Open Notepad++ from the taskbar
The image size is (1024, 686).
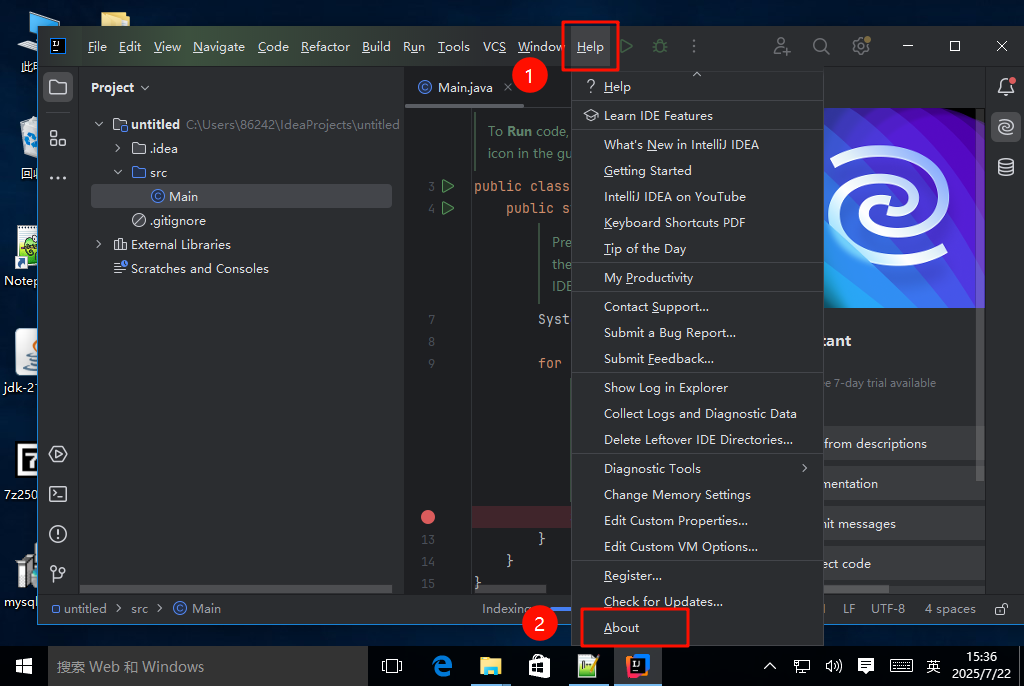tap(588, 666)
